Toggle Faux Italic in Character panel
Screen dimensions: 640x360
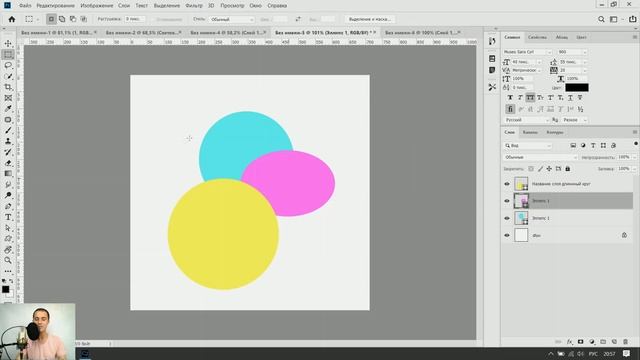point(520,98)
